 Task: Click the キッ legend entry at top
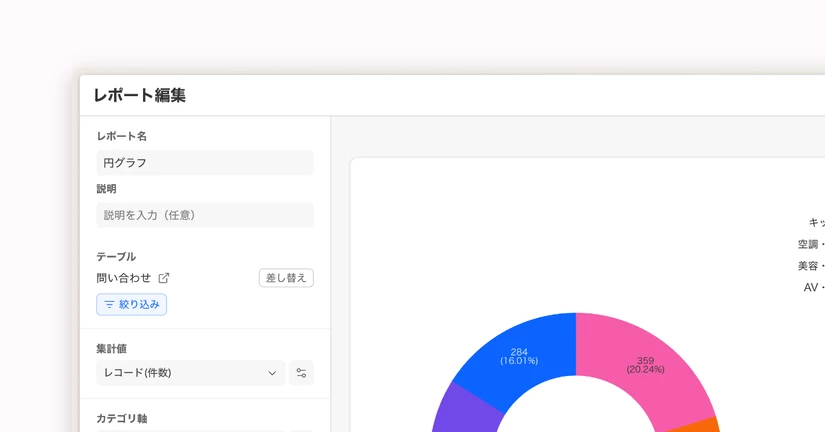point(817,223)
